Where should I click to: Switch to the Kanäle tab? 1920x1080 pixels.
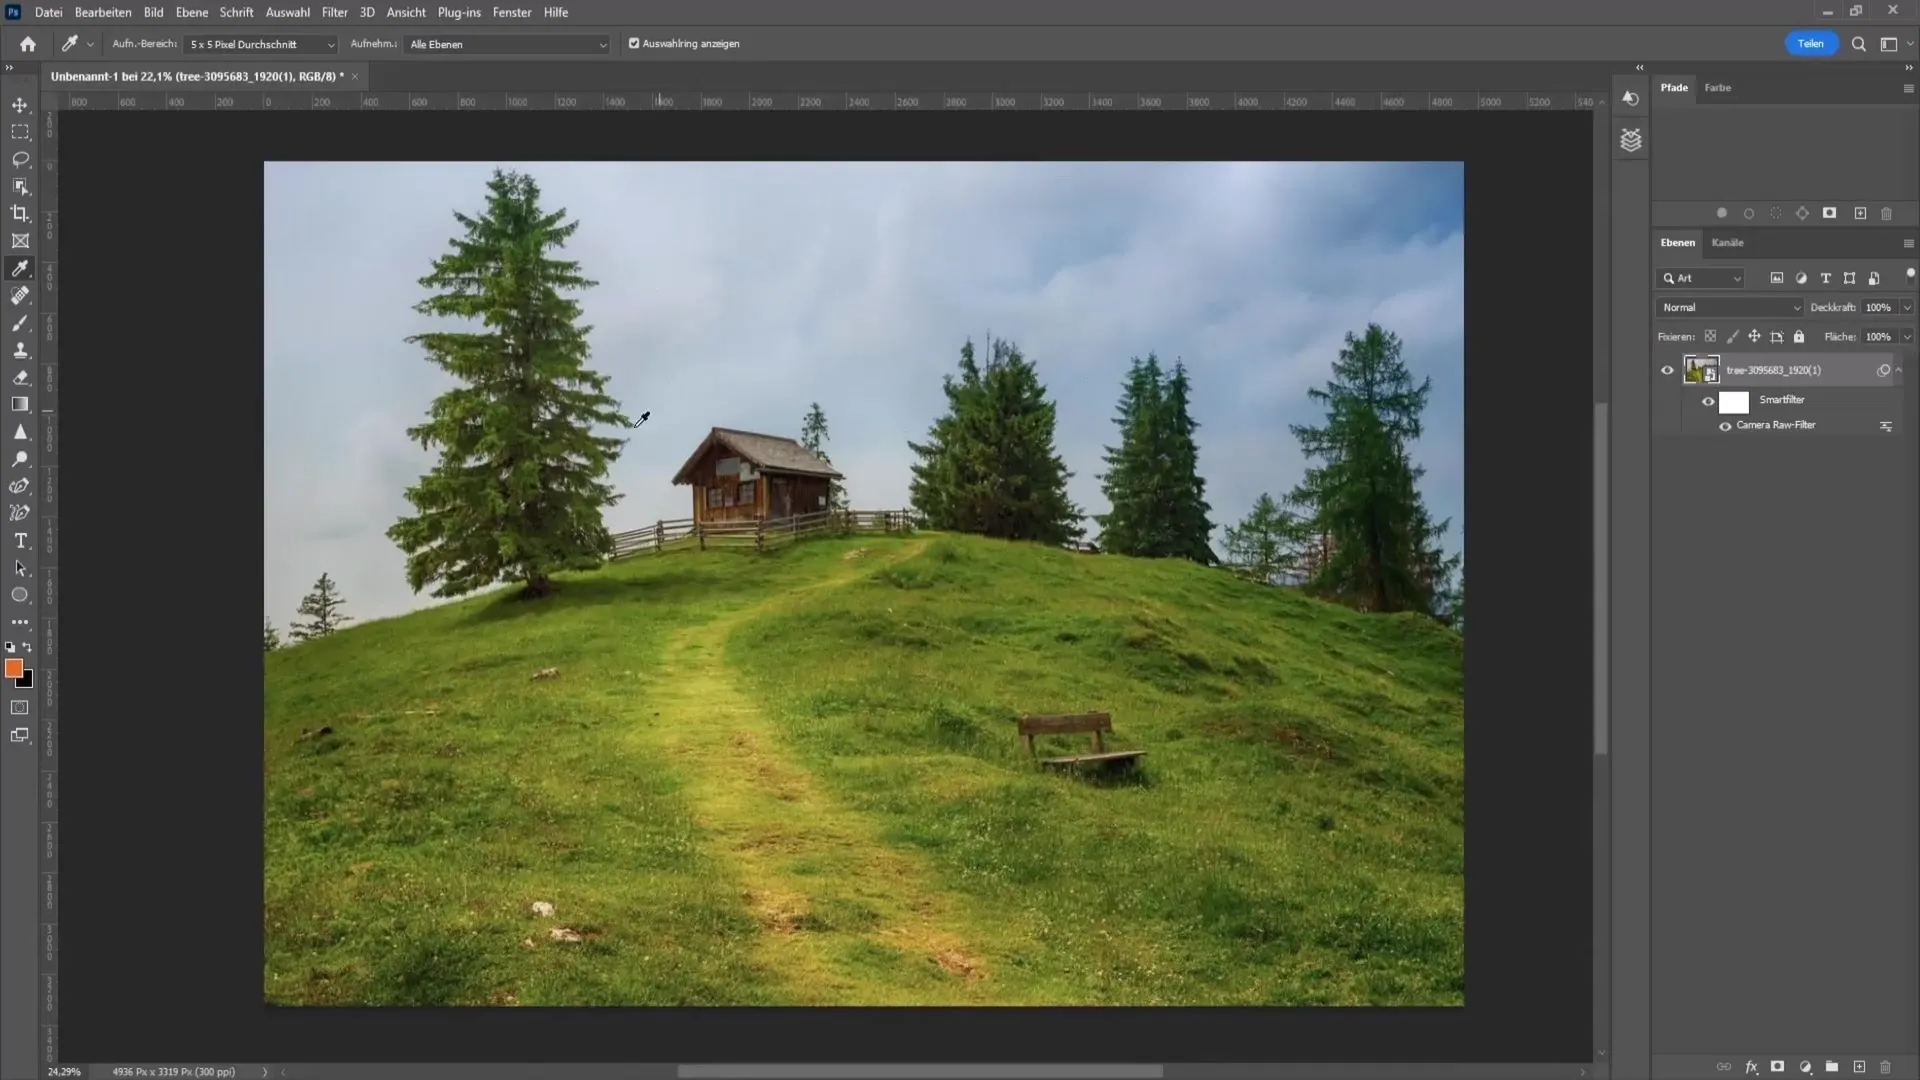[x=1727, y=243]
